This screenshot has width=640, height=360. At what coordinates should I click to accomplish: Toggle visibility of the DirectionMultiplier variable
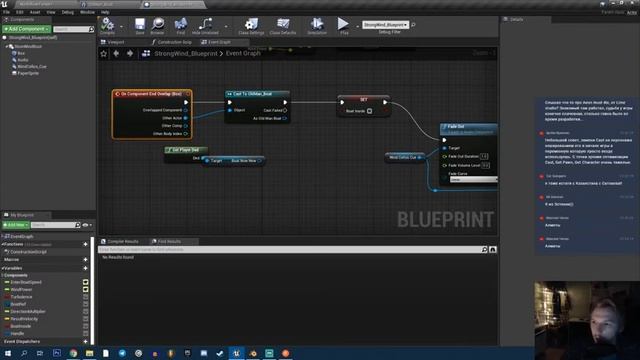click(86, 311)
